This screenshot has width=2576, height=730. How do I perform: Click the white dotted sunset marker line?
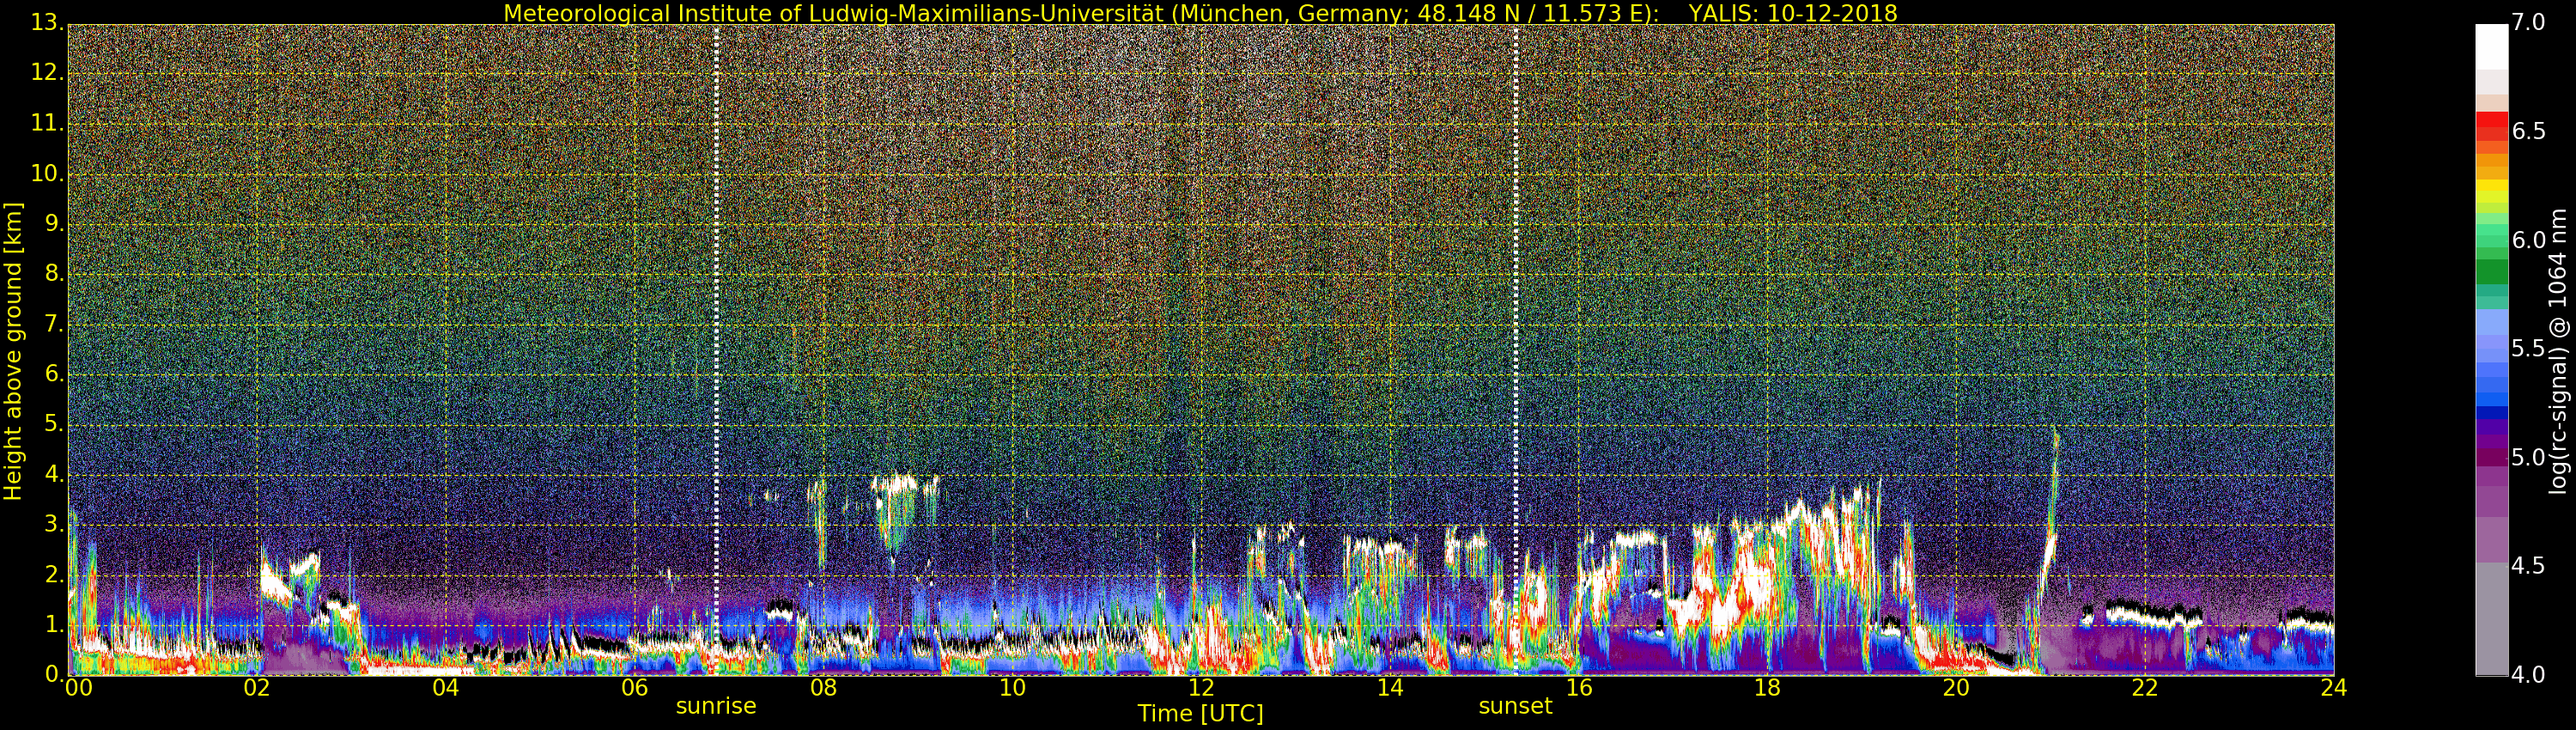[x=1516, y=350]
